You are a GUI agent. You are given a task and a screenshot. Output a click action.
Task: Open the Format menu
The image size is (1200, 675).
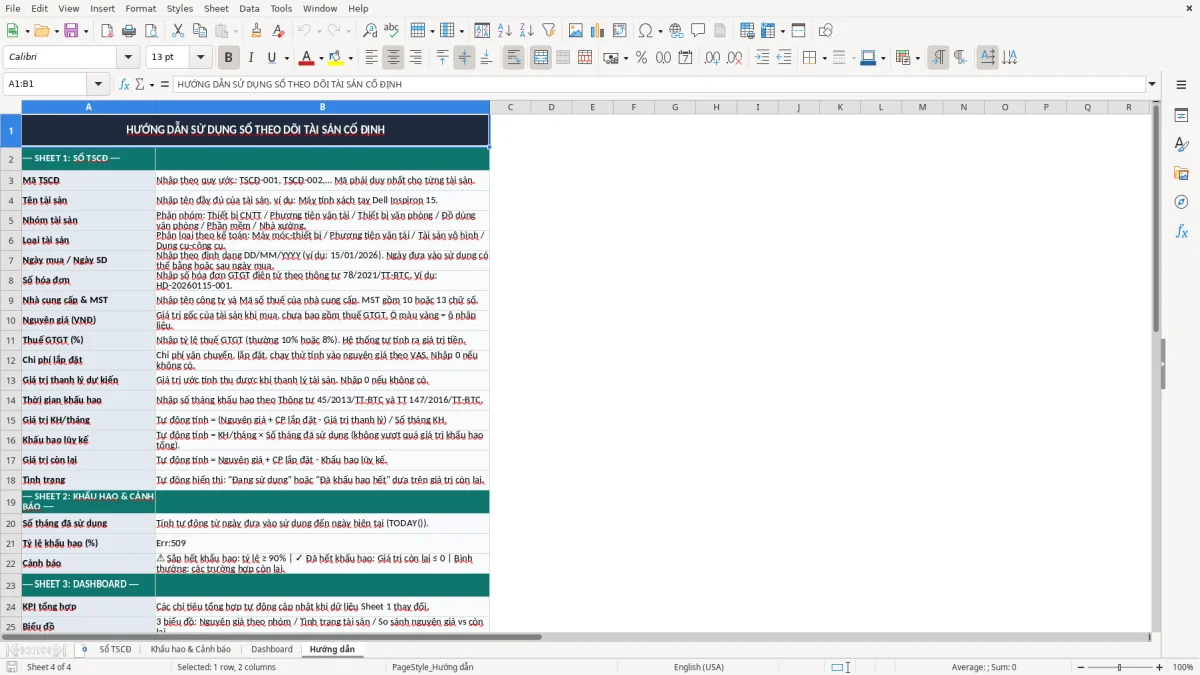(140, 8)
